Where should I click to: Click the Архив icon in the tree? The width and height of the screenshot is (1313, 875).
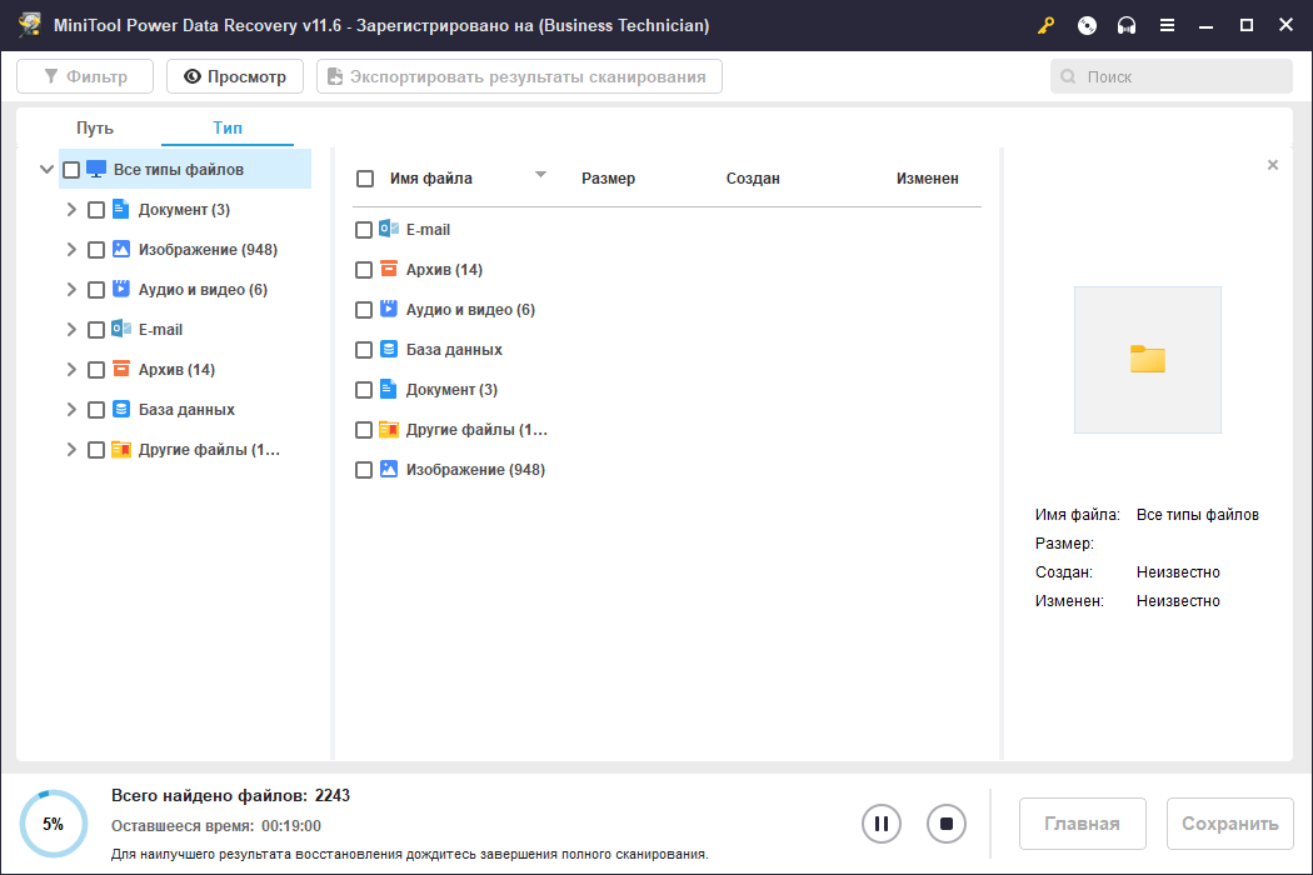(x=121, y=369)
